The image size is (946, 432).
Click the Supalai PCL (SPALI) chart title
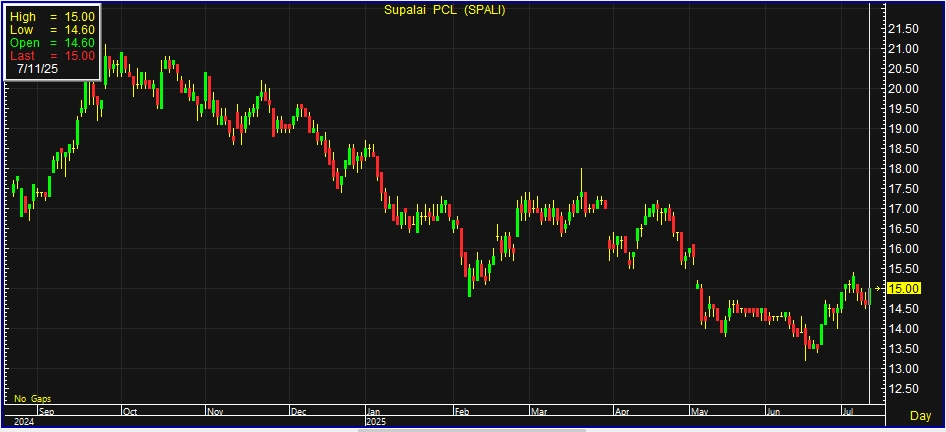[445, 10]
